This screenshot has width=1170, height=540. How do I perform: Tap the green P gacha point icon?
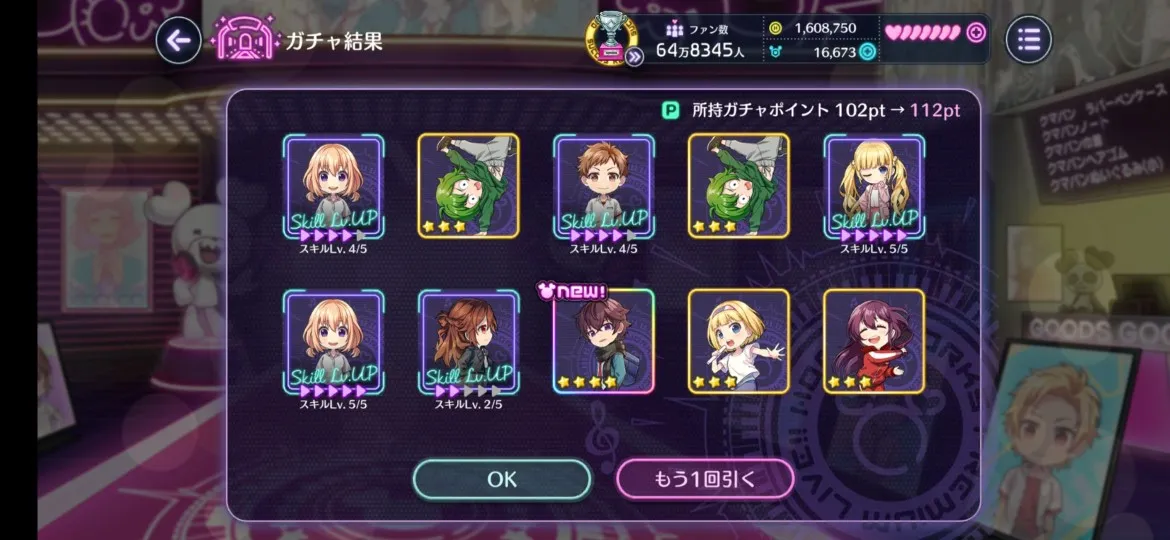671,111
